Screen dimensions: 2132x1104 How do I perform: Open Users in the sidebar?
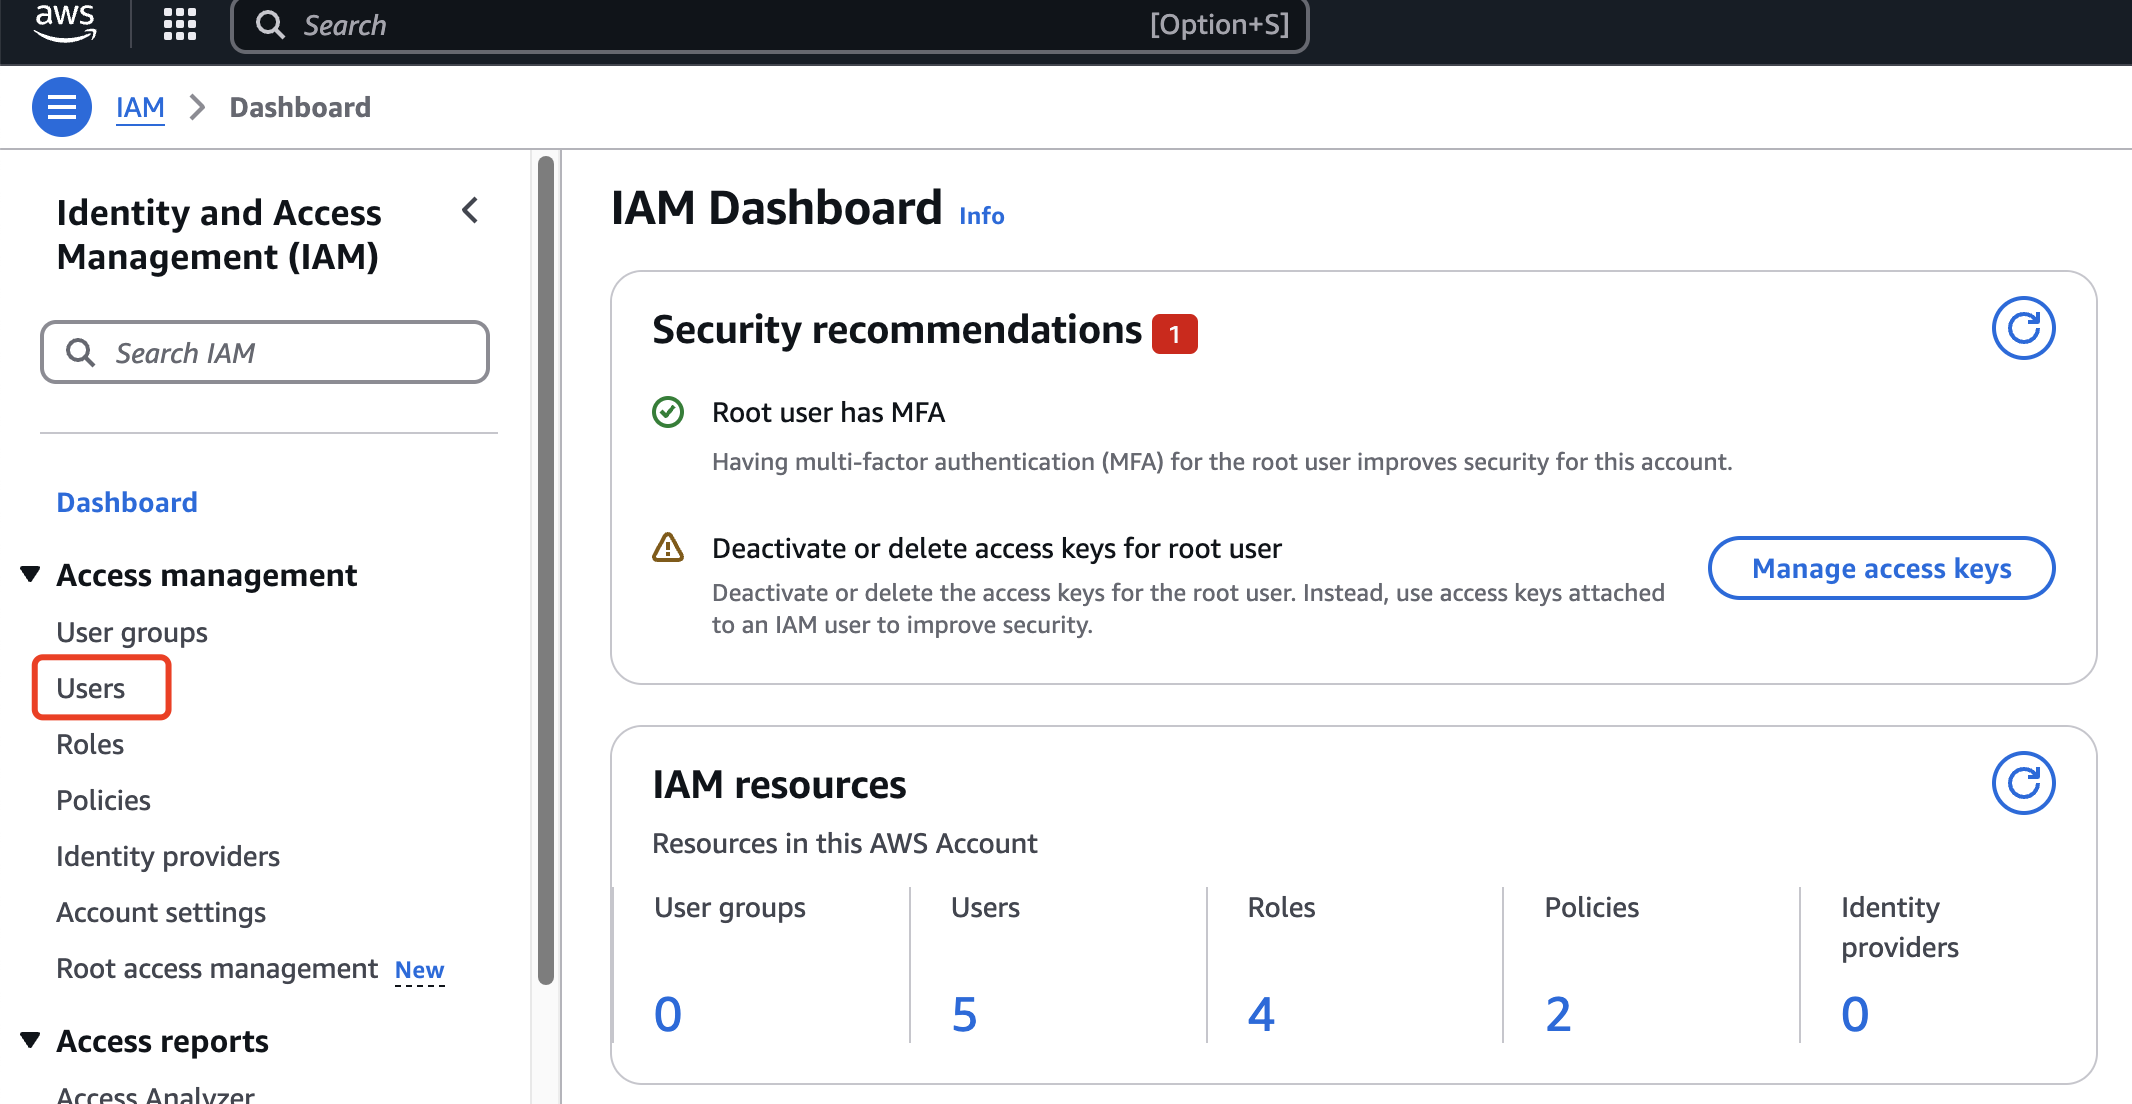(91, 688)
